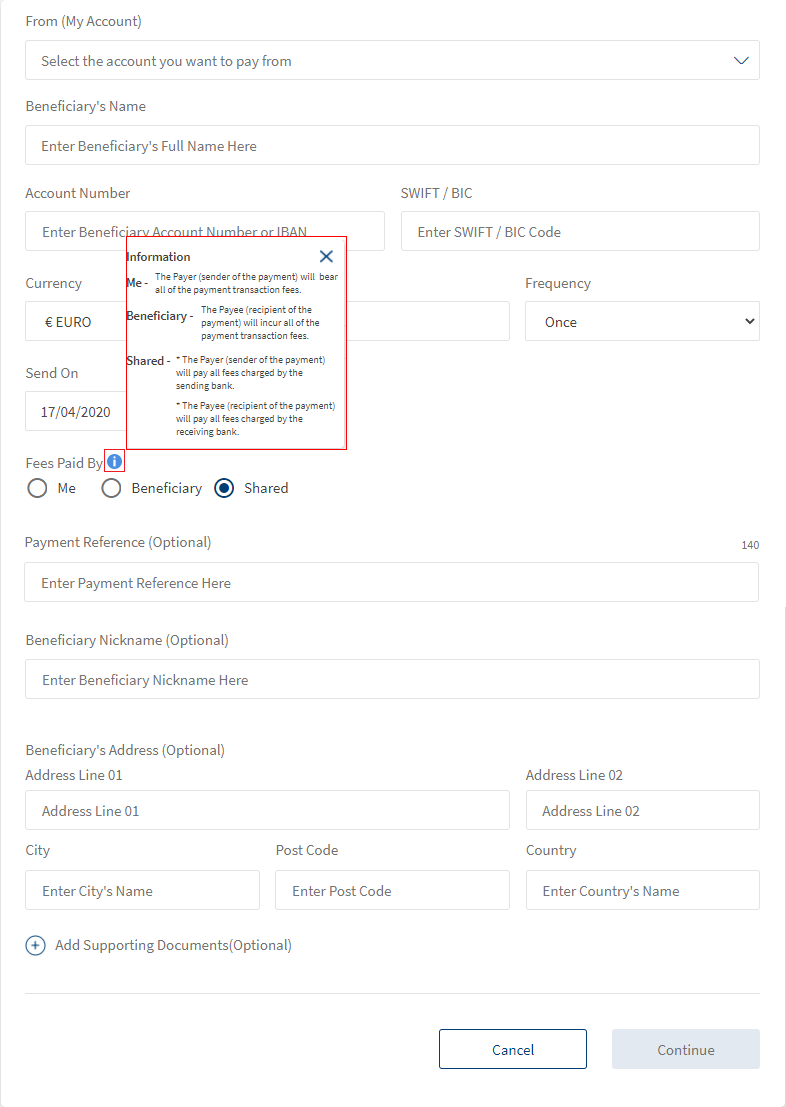Expand the Frequency dropdown showing Once

641,322
